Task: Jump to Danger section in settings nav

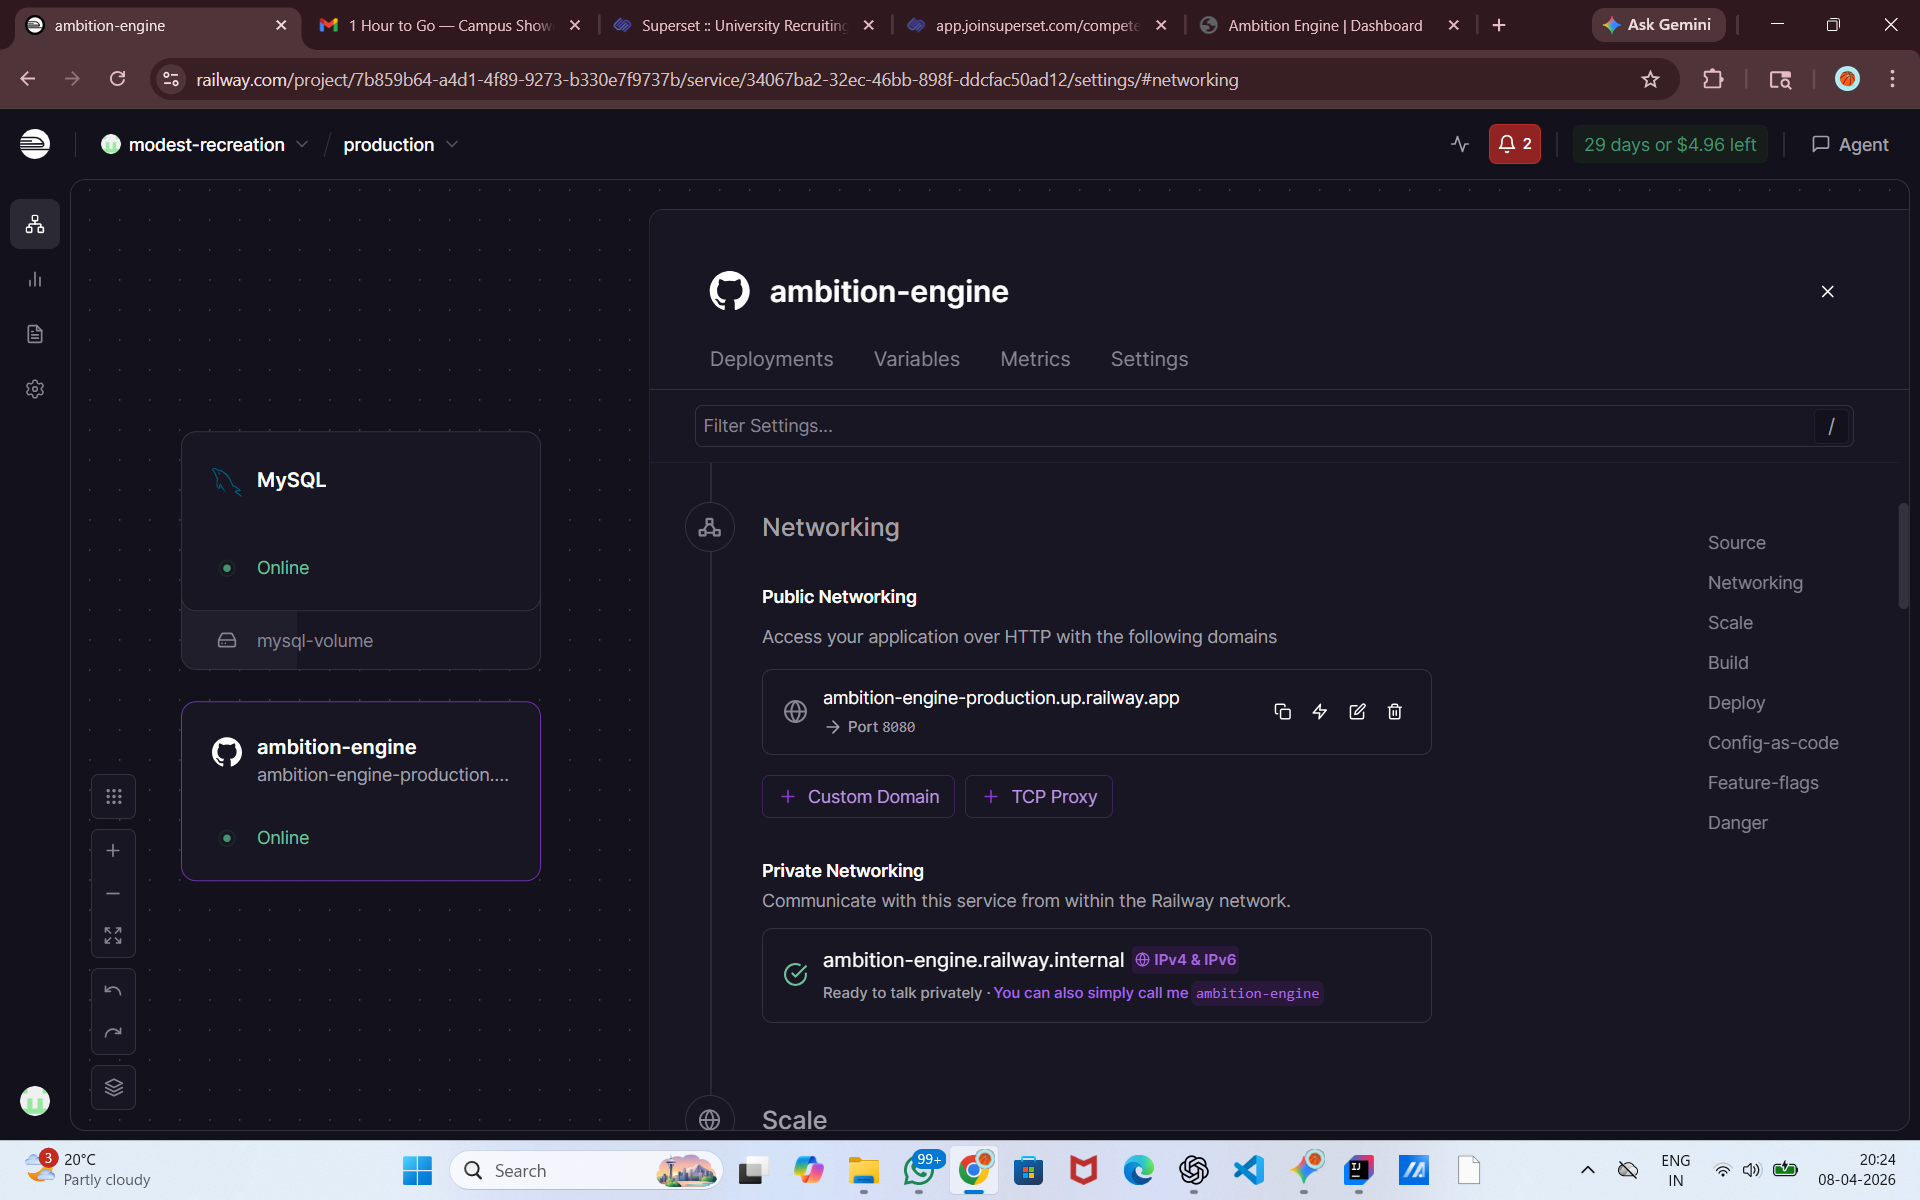Action: tap(1737, 822)
